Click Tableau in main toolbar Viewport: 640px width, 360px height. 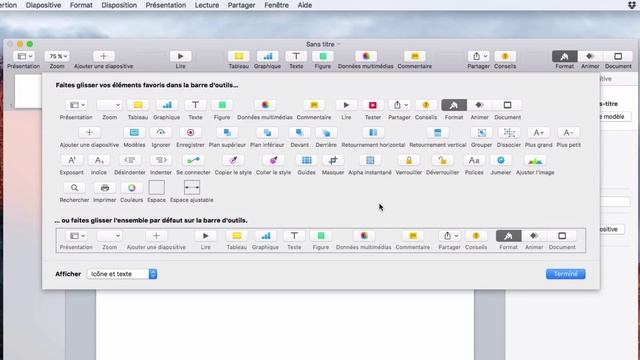pyautogui.click(x=239, y=56)
